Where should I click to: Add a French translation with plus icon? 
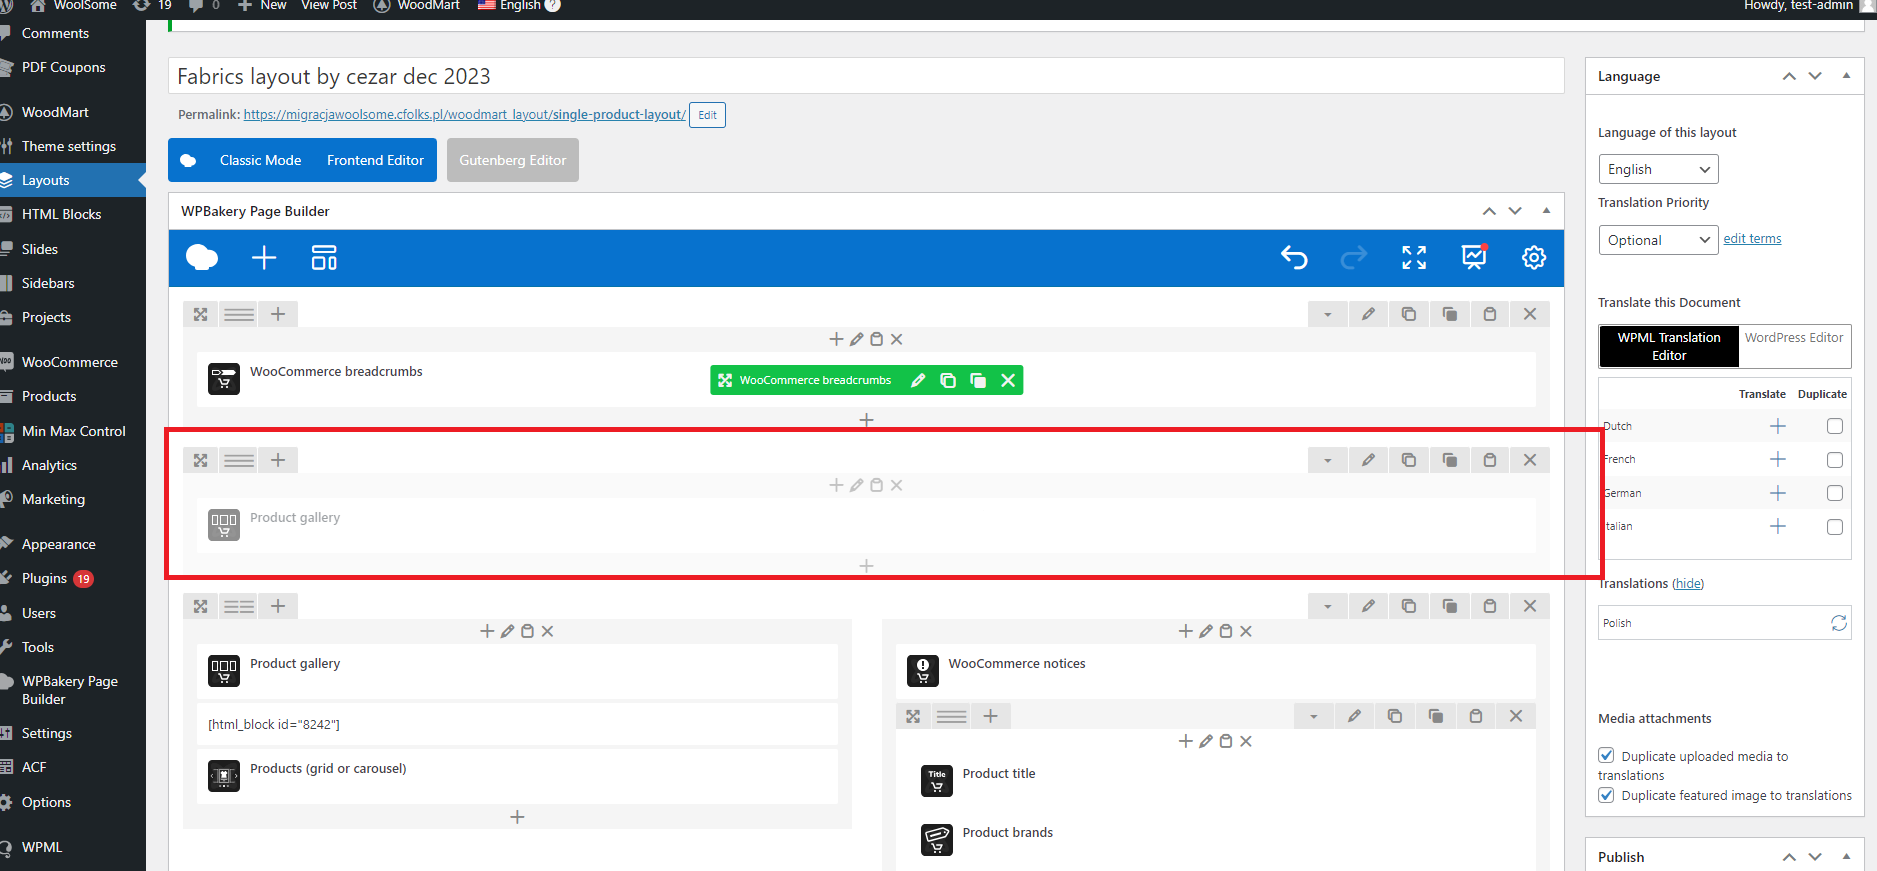(1778, 459)
